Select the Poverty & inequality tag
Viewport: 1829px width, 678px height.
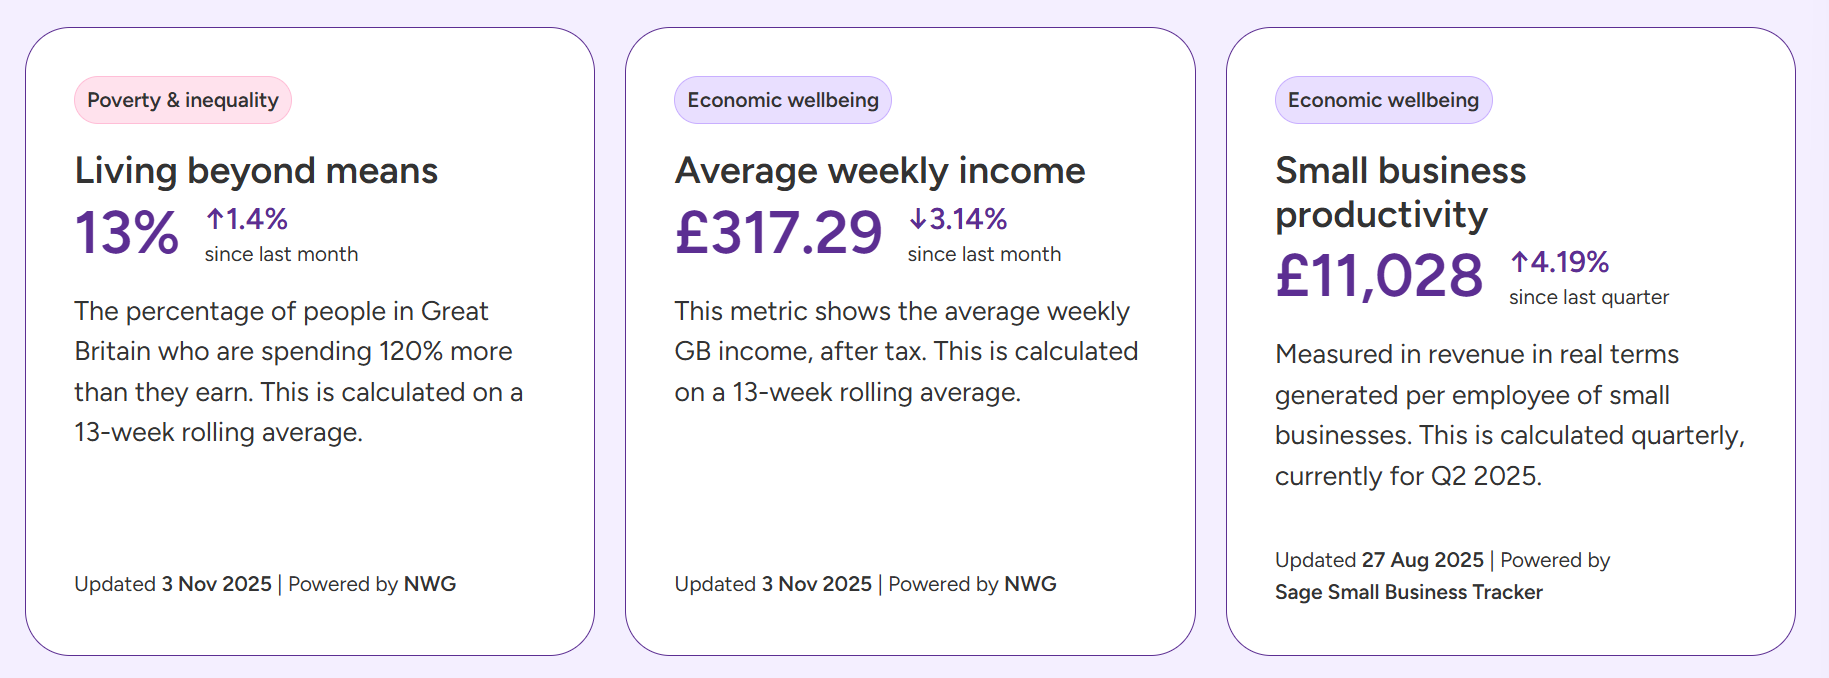[183, 100]
